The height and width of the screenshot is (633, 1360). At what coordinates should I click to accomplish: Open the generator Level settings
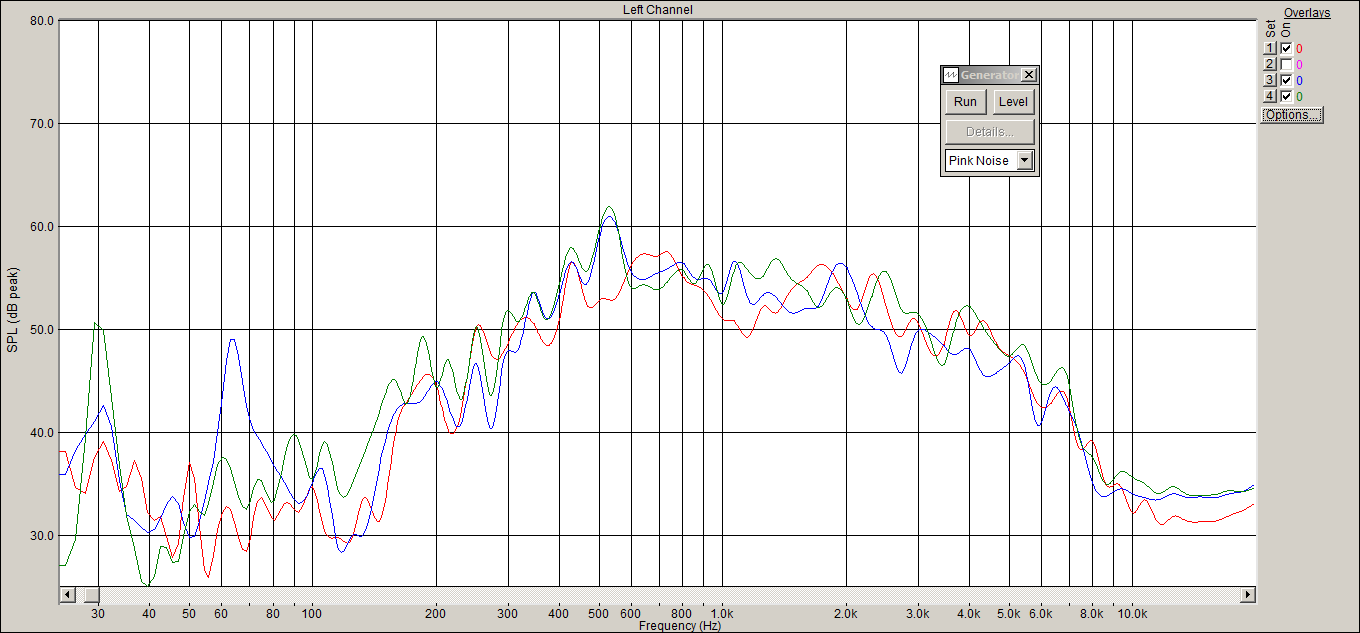click(x=1013, y=102)
